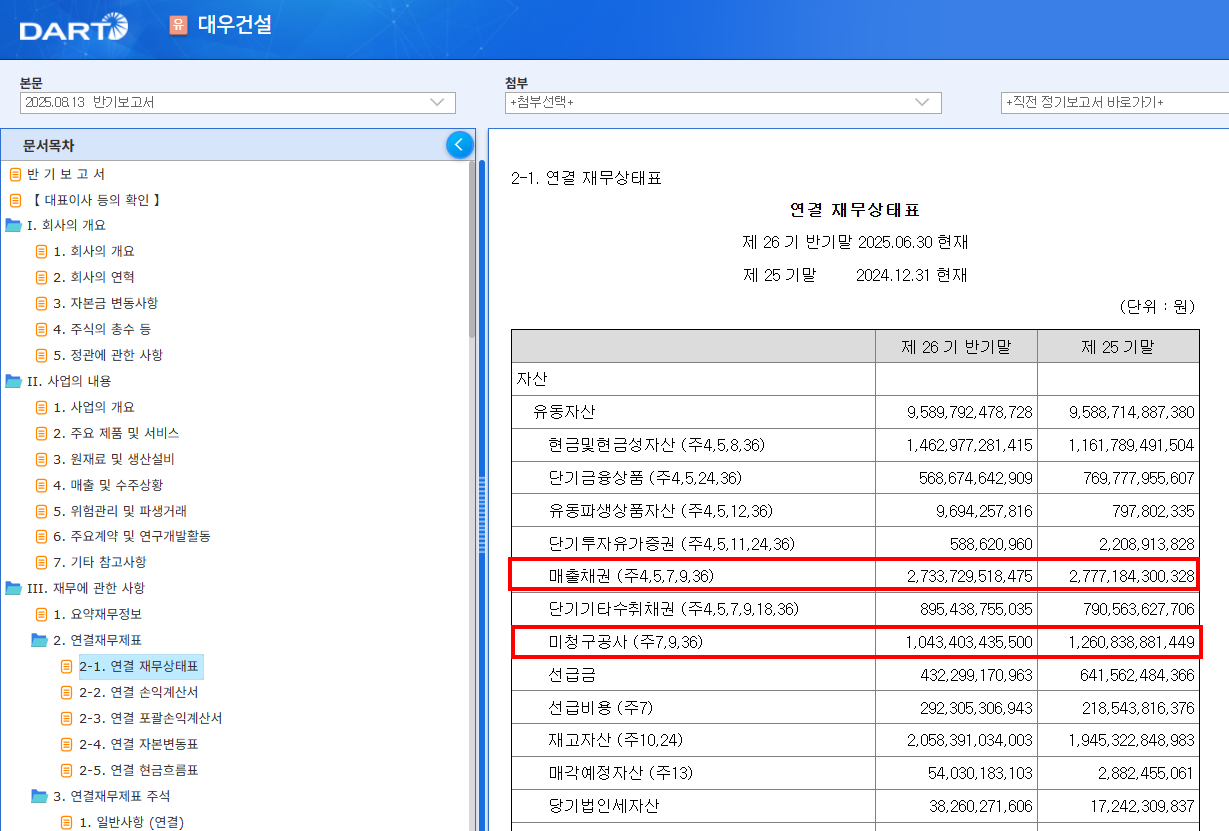Click document icon beside 2-1. 연결 재무상태표
This screenshot has width=1229, height=831.
pos(67,666)
